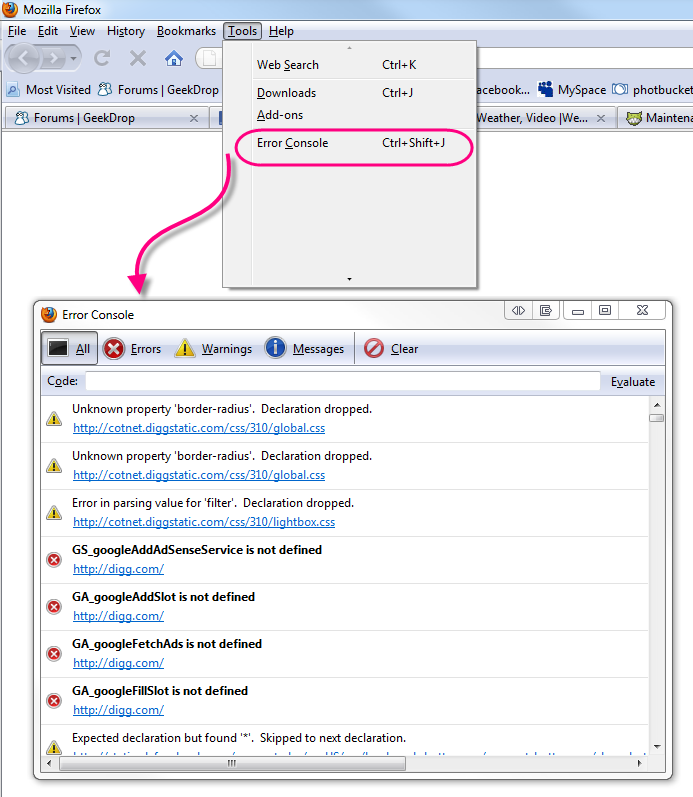The height and width of the screenshot is (797, 693).
Task: Click the horizontal scrollbar in Error Console
Action: (x=231, y=763)
